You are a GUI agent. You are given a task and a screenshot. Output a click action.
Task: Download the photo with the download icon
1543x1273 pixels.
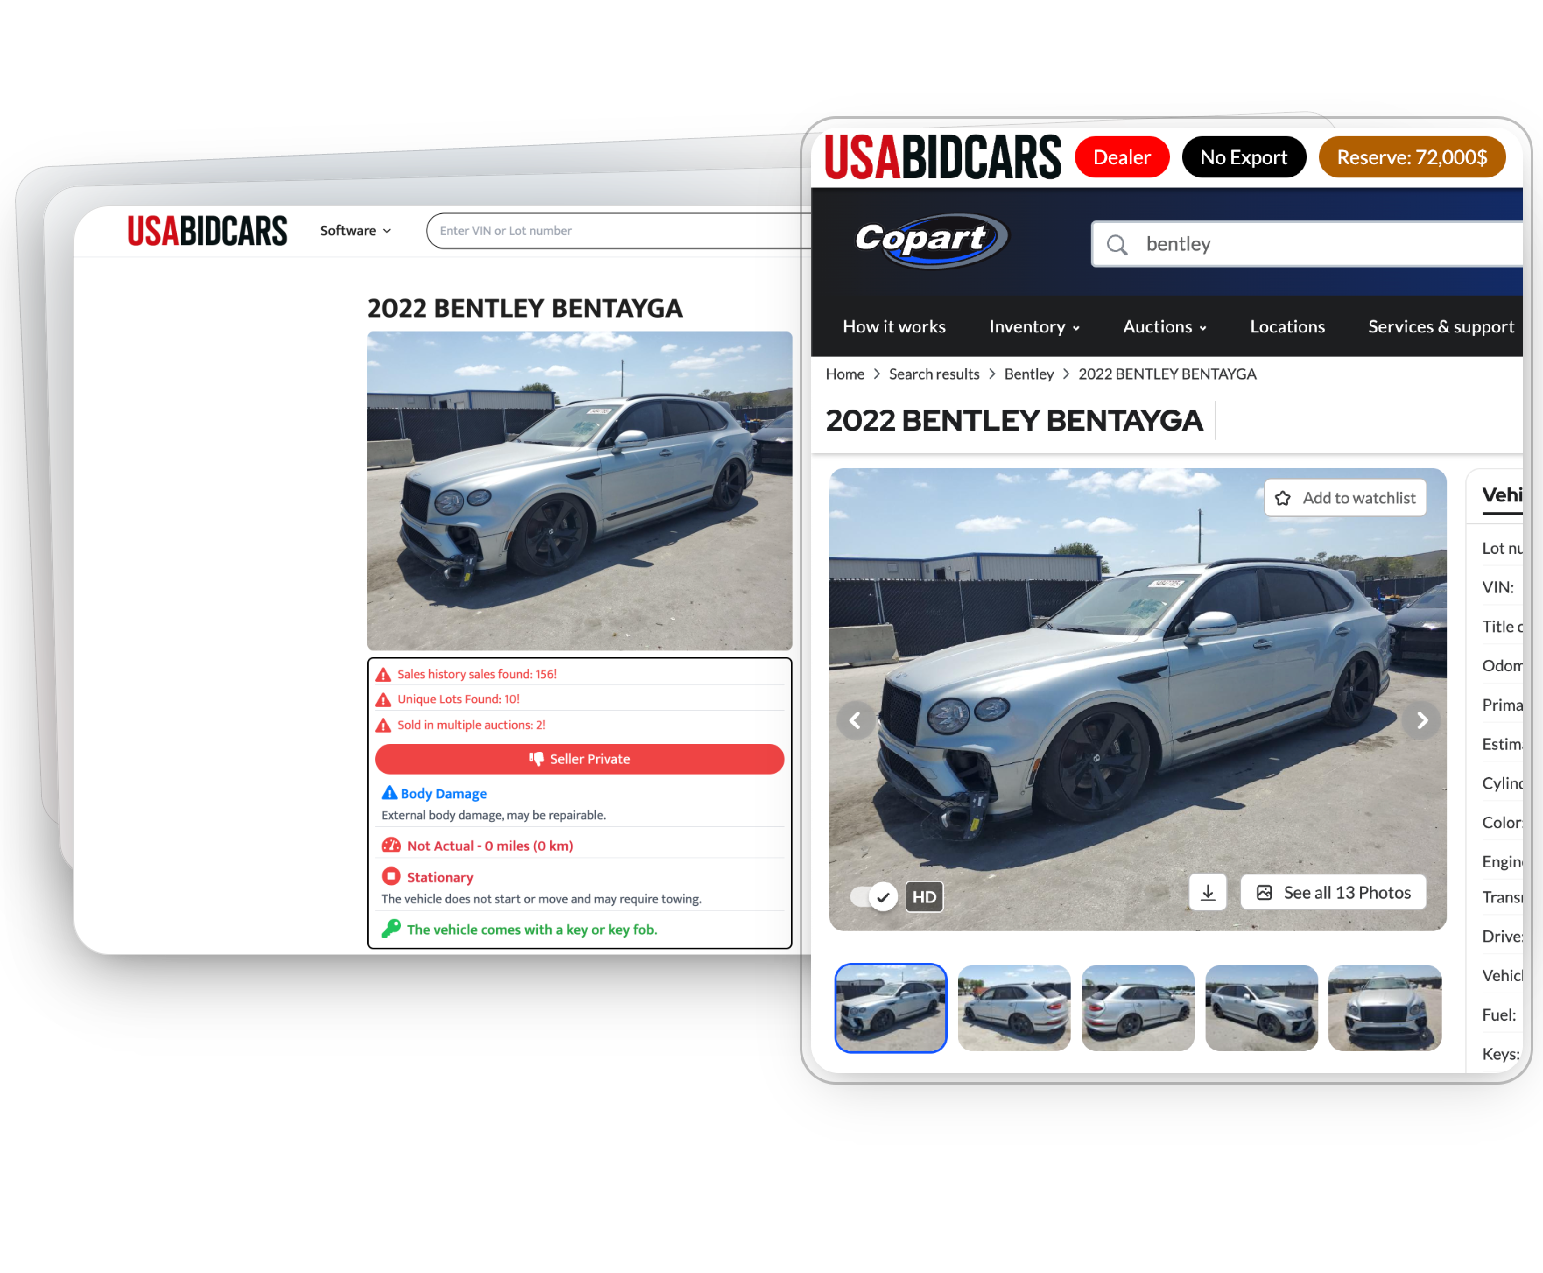pyautogui.click(x=1208, y=892)
